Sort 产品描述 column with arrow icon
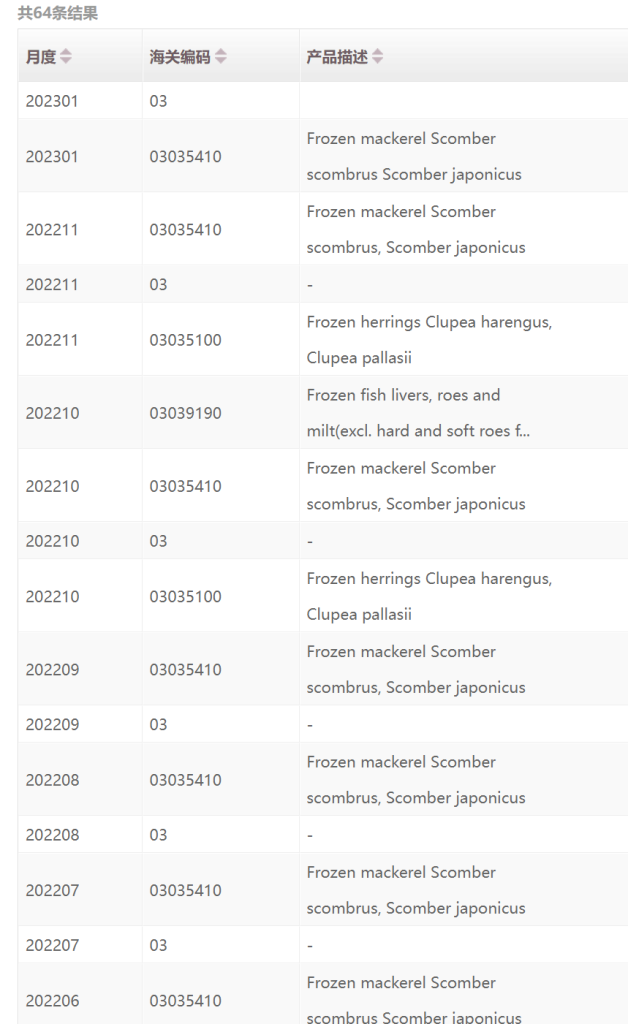Screen dimensions: 628x1024 tap(377, 57)
